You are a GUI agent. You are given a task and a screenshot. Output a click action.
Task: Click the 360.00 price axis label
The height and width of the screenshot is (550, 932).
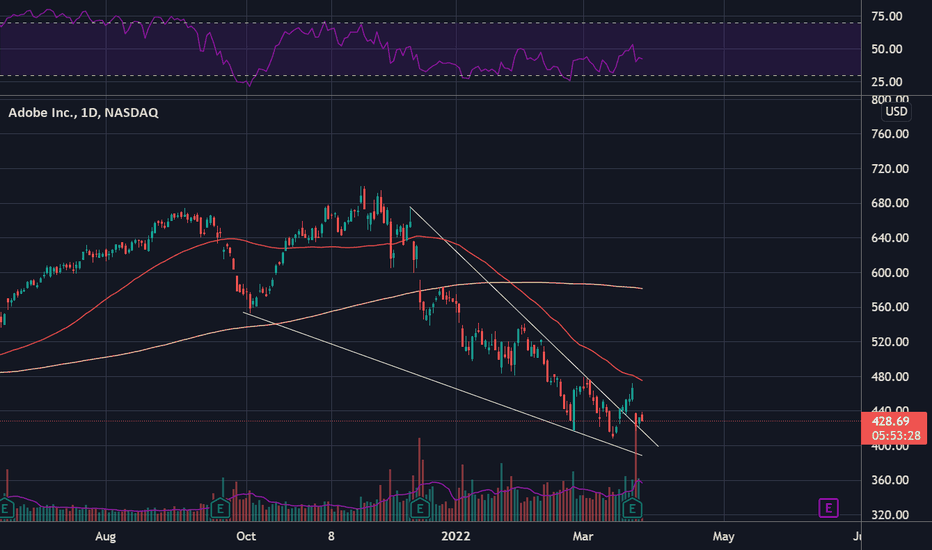890,480
